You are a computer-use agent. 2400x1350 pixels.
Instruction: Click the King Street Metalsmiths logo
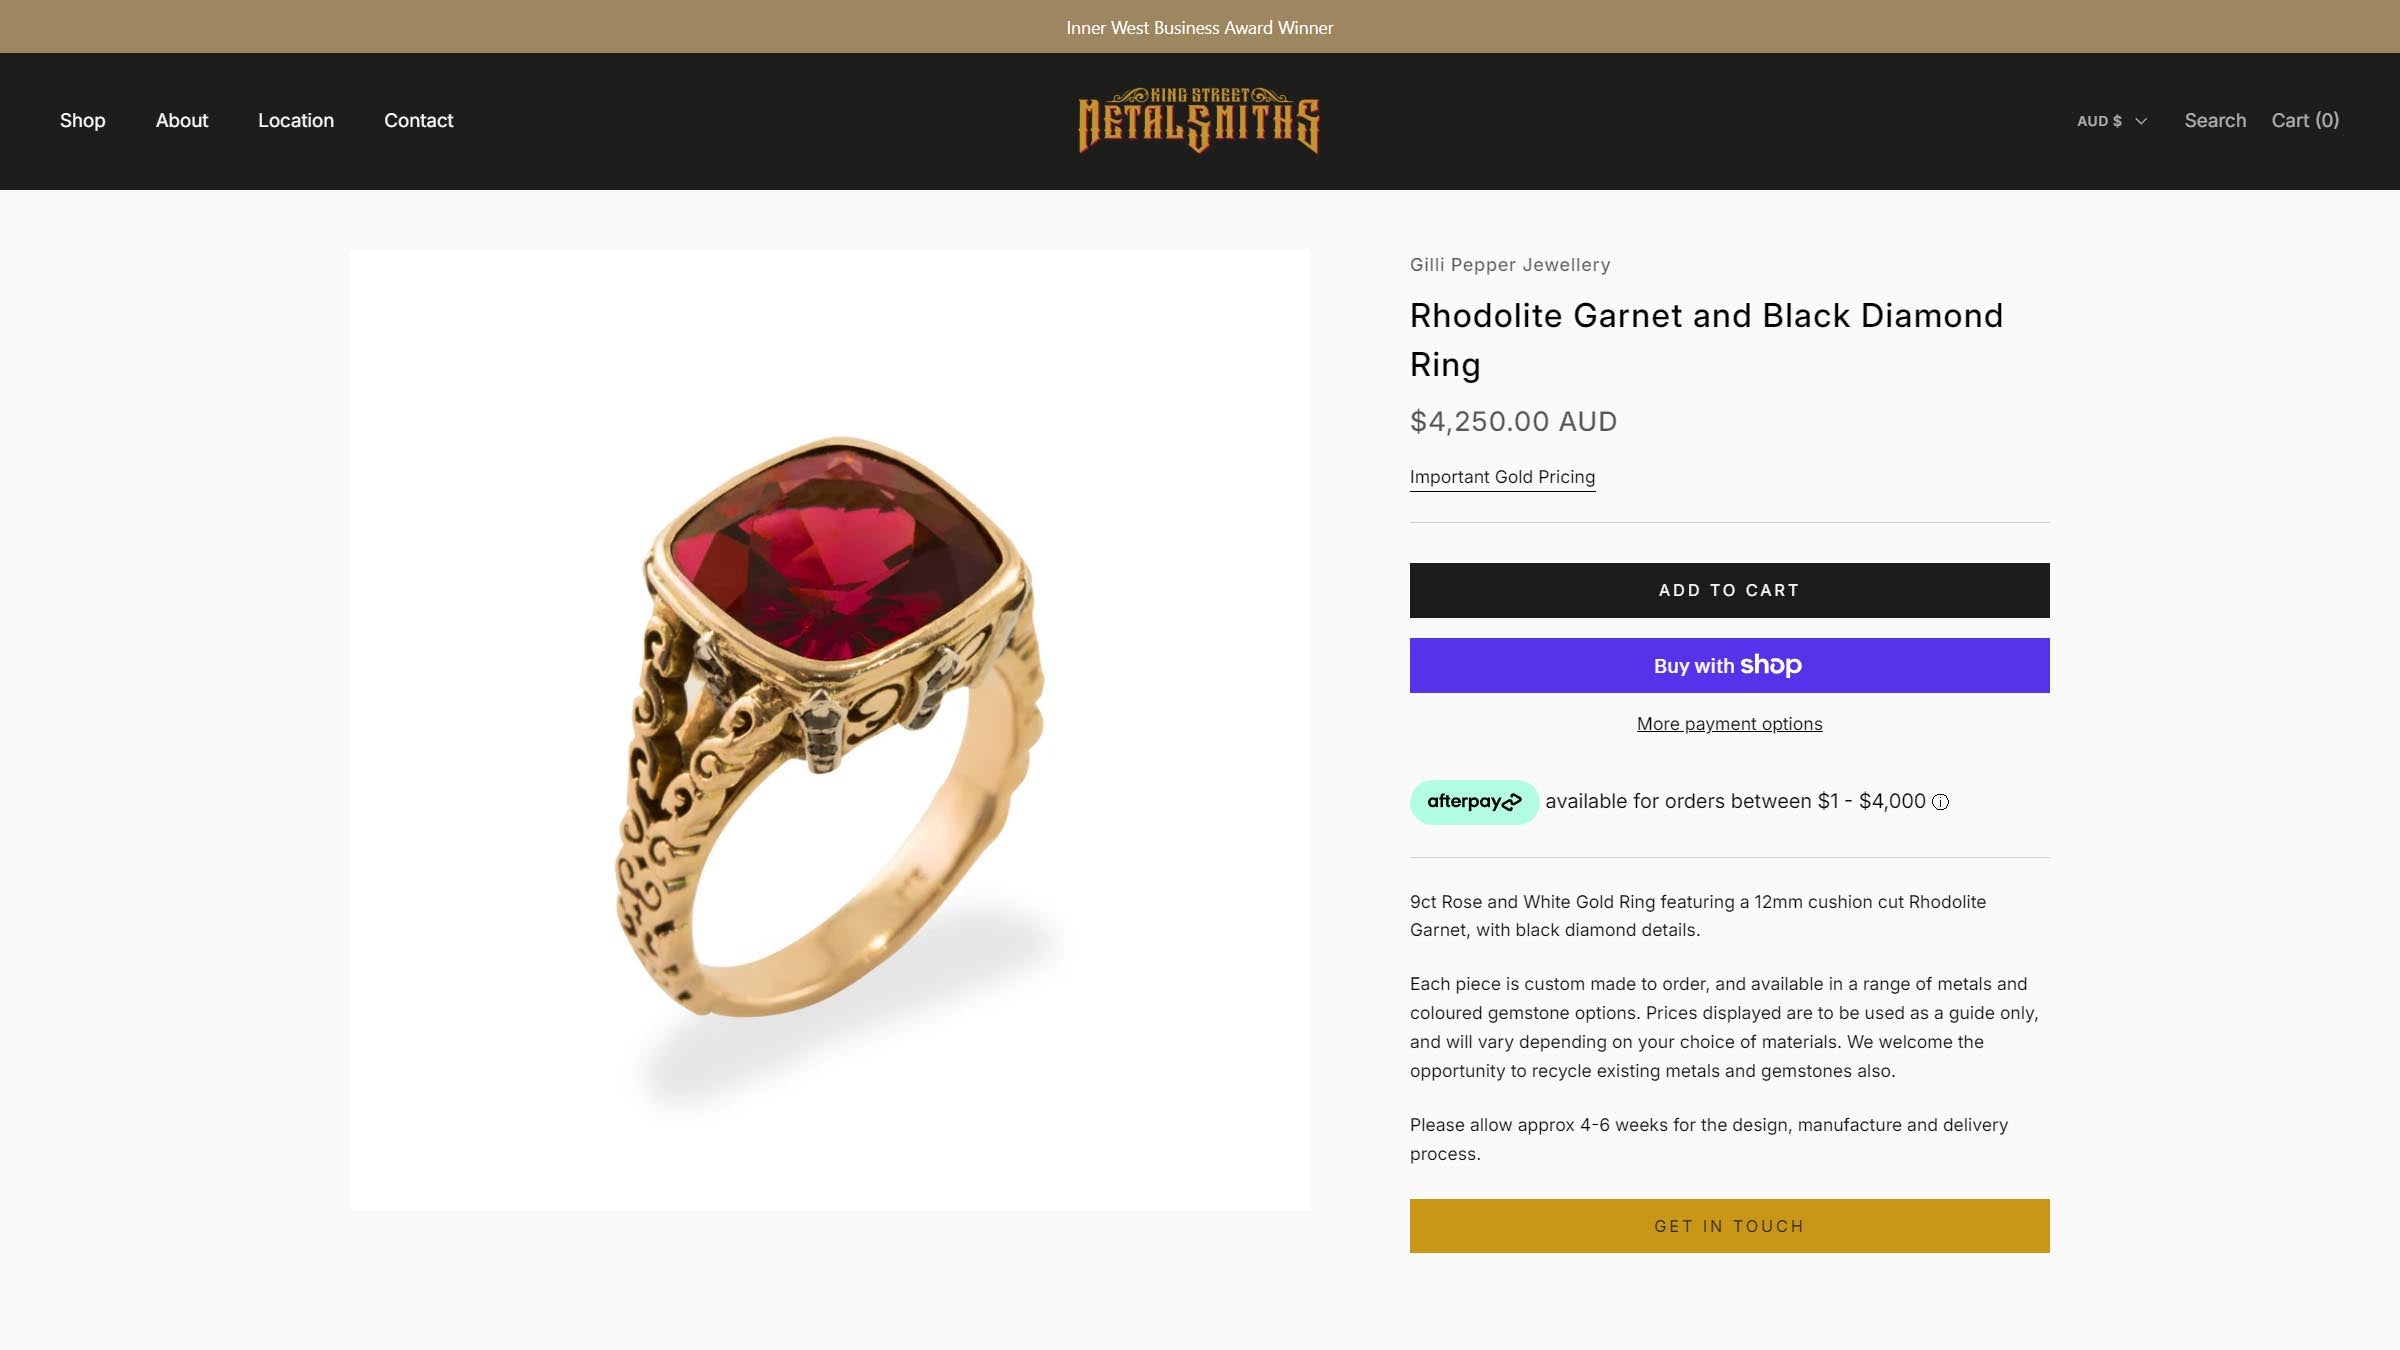1199,121
